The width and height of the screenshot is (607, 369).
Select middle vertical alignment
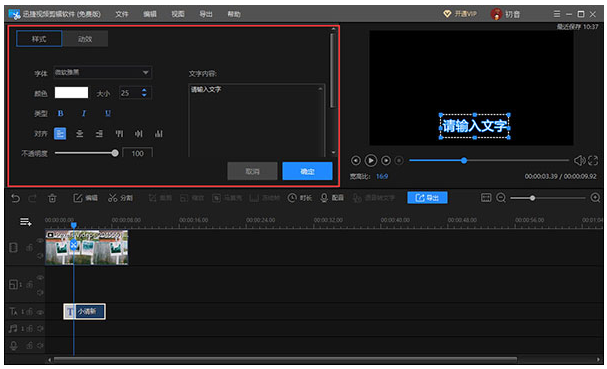pos(139,134)
